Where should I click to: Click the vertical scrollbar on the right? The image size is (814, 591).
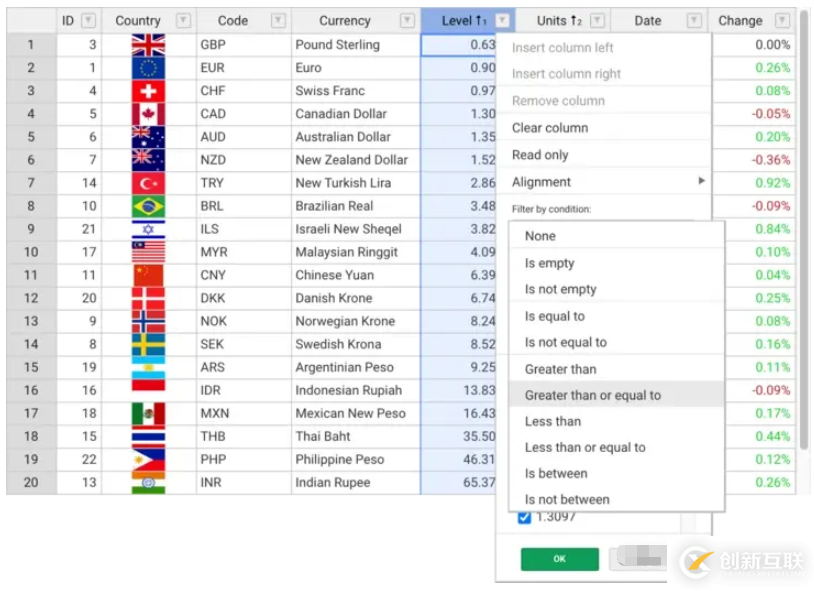[x=803, y=230]
